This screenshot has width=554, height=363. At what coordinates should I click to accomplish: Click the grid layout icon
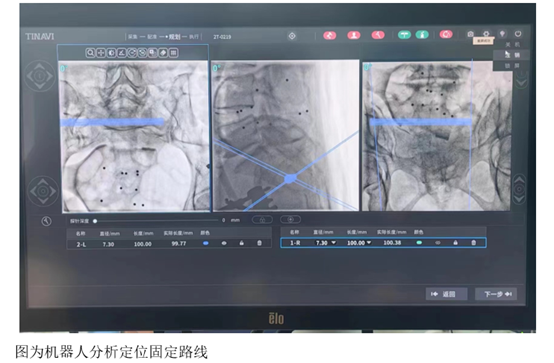coord(173,53)
